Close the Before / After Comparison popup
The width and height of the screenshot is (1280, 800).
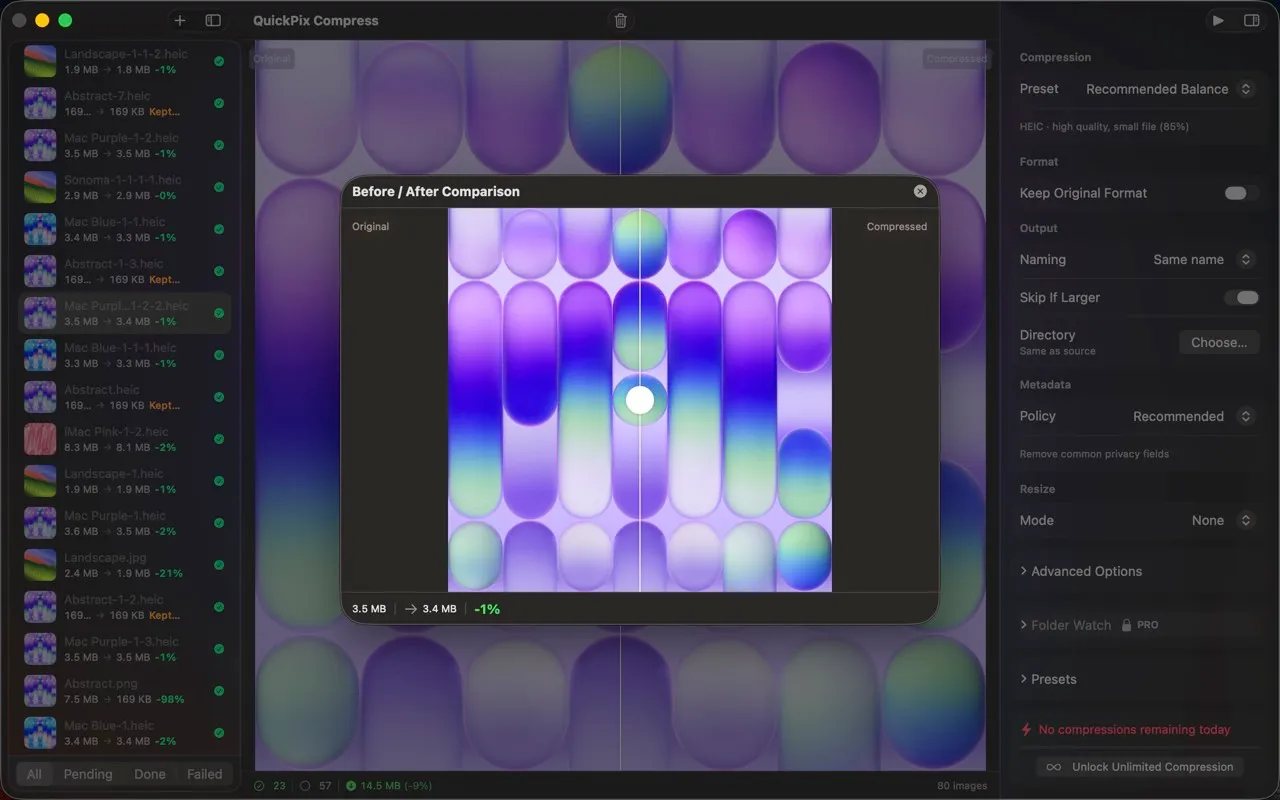coord(920,191)
